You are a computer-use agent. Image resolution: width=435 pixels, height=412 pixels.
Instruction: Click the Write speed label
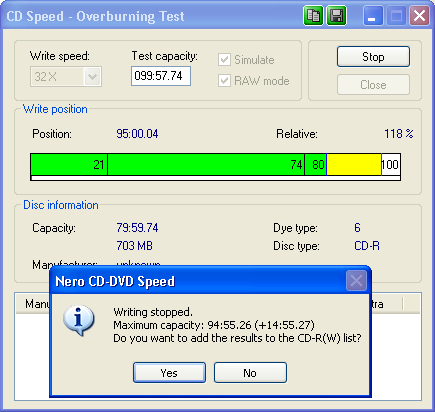pyautogui.click(x=60, y=56)
